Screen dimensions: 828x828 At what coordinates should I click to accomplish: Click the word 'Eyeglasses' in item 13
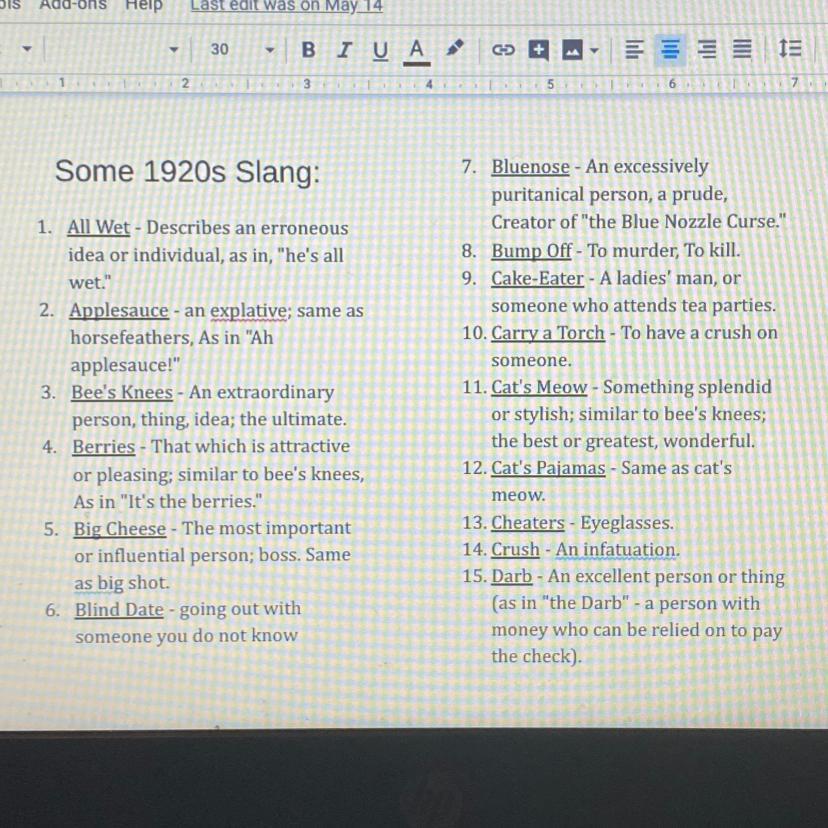coord(625,523)
